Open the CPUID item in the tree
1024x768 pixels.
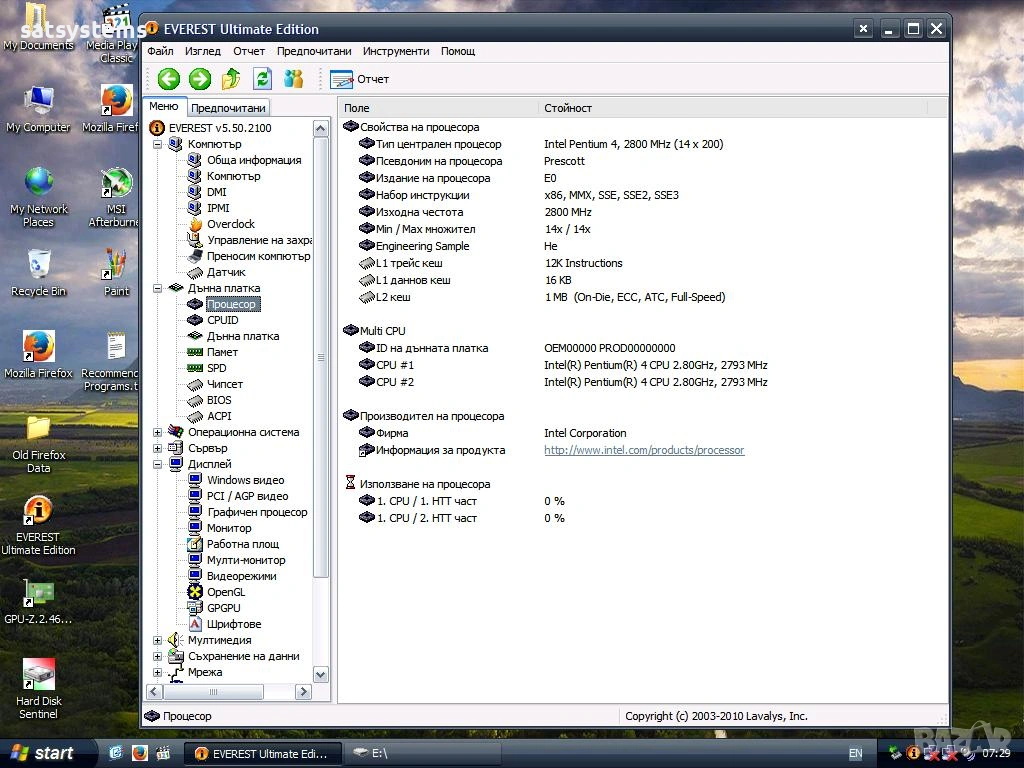coord(222,320)
